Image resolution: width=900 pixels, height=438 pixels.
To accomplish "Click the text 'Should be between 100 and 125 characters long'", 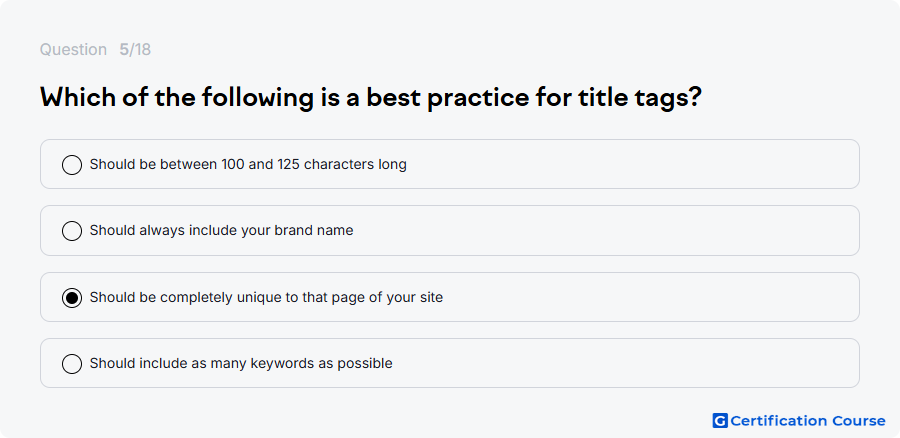I will [248, 165].
